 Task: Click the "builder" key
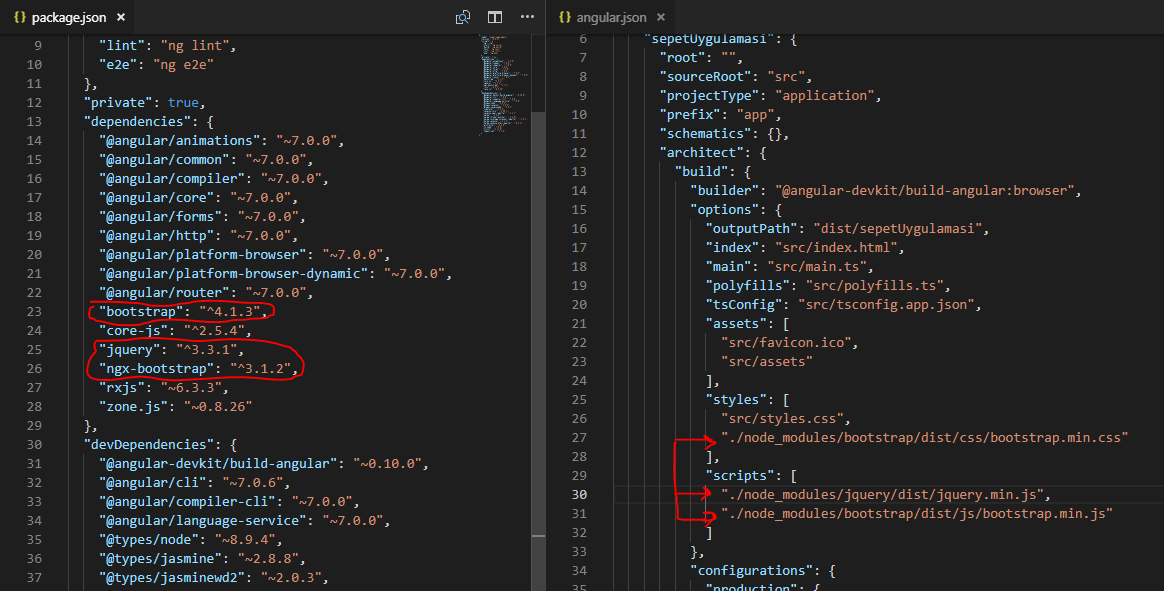coord(725,191)
